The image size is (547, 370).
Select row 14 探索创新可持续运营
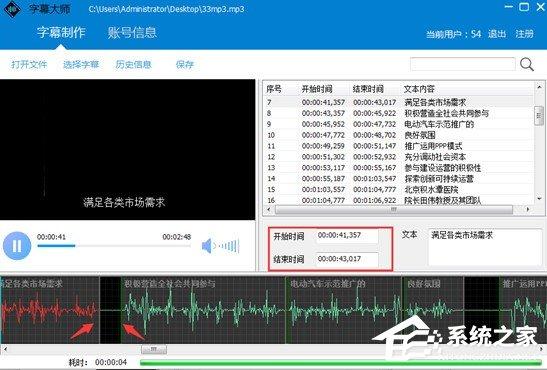[x=398, y=179]
